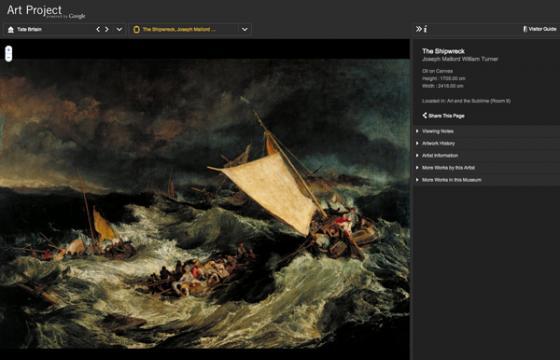Expand the Artwork History section
560x360 pixels.
[x=486, y=143]
